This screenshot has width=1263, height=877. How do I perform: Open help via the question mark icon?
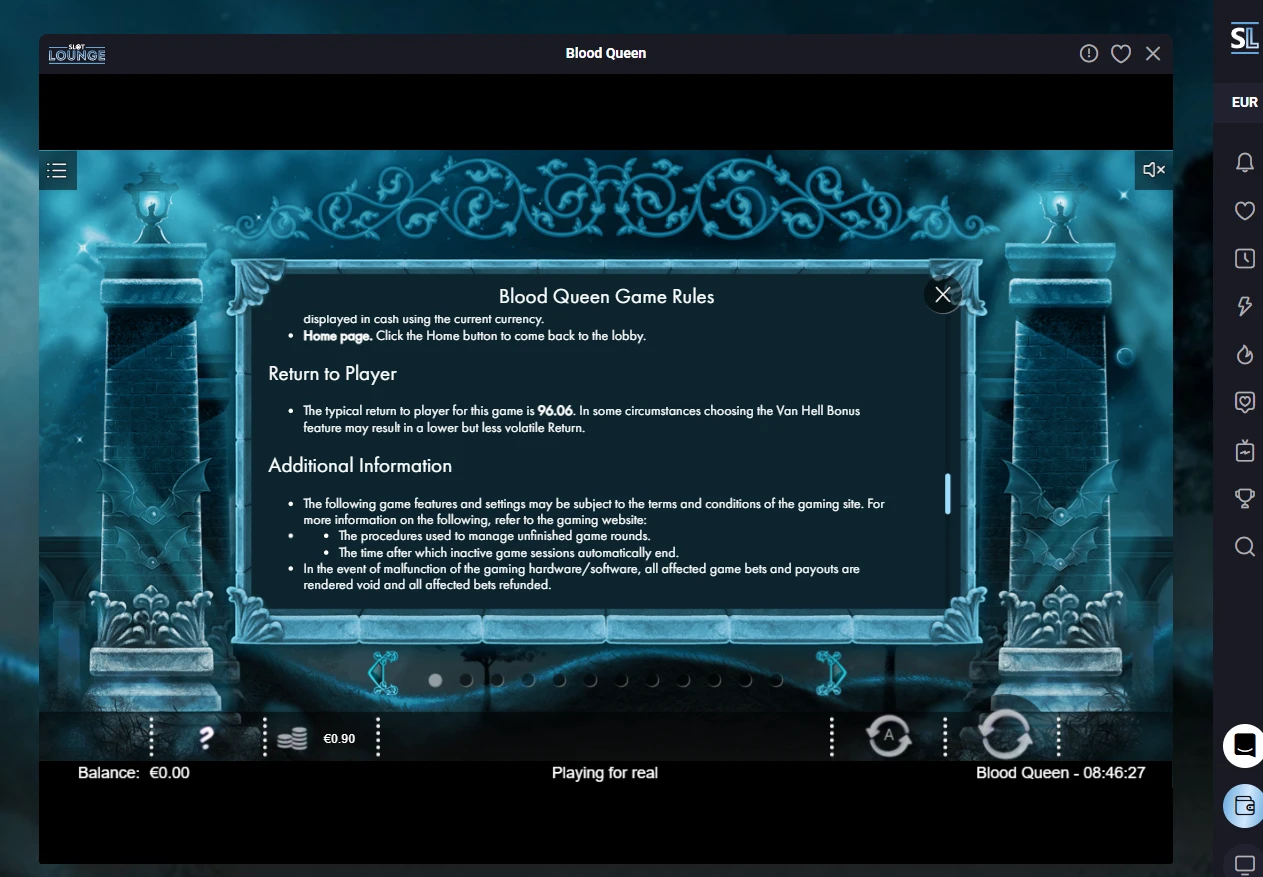click(206, 738)
